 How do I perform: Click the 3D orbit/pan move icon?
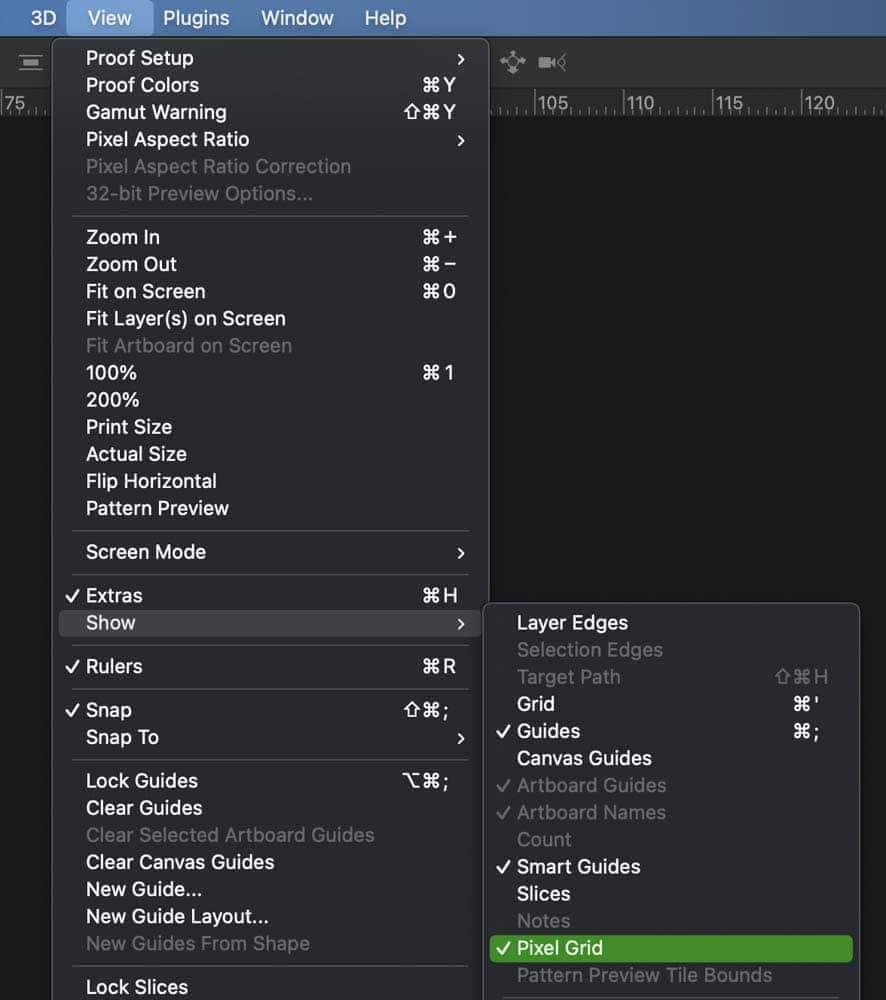click(513, 62)
